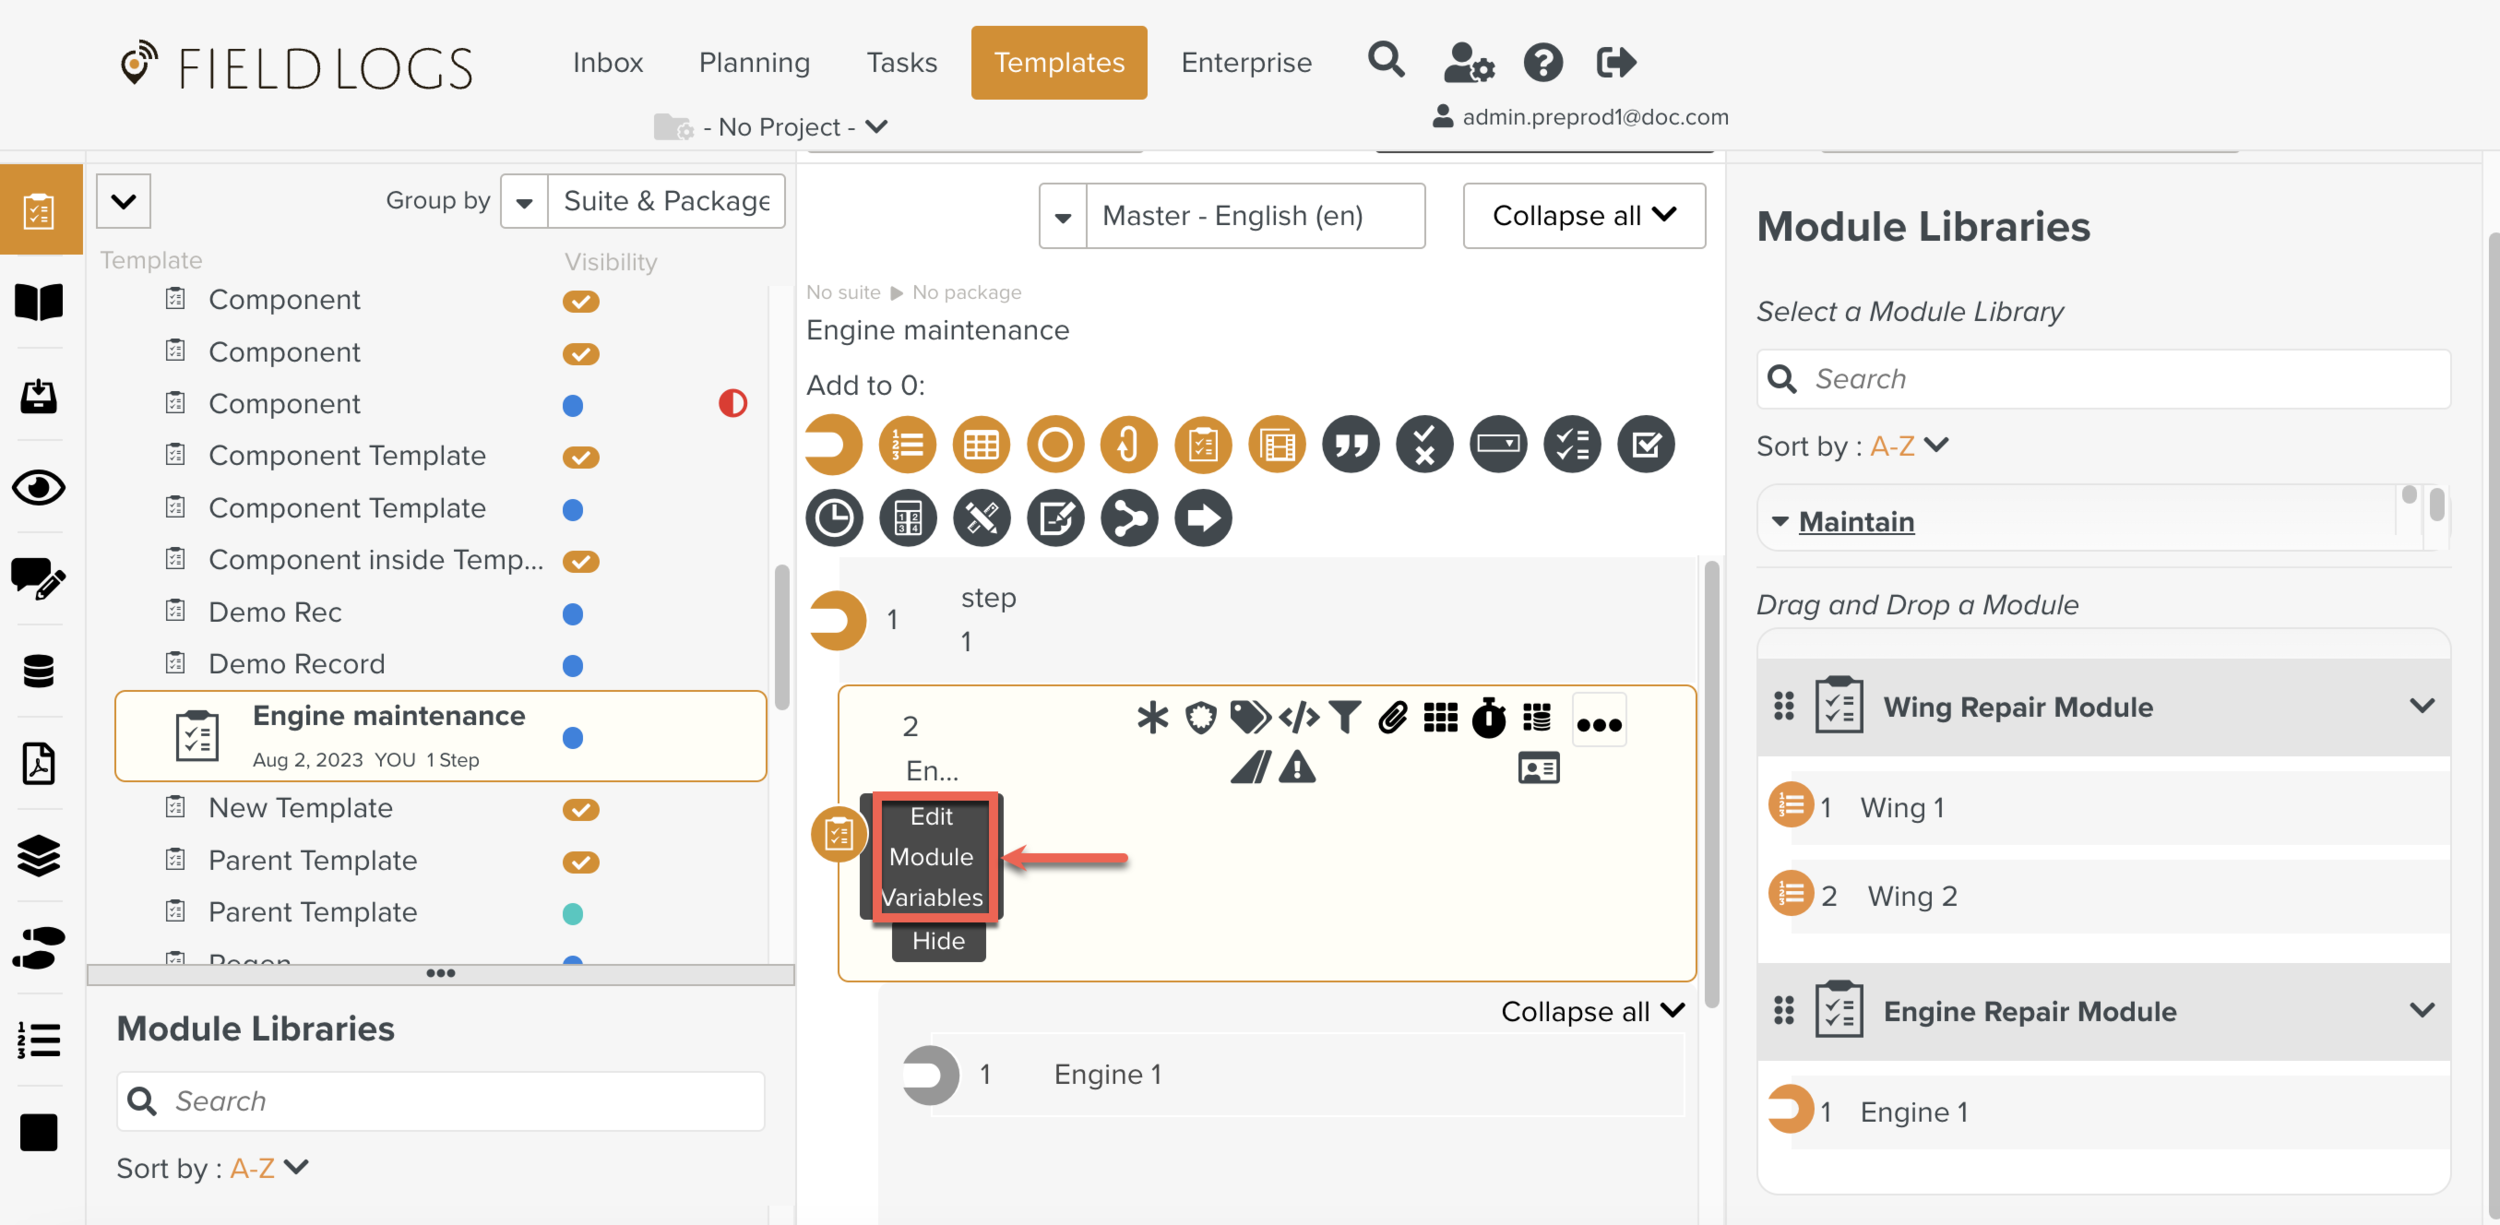Click the calculator module icon

pyautogui.click(x=907, y=518)
